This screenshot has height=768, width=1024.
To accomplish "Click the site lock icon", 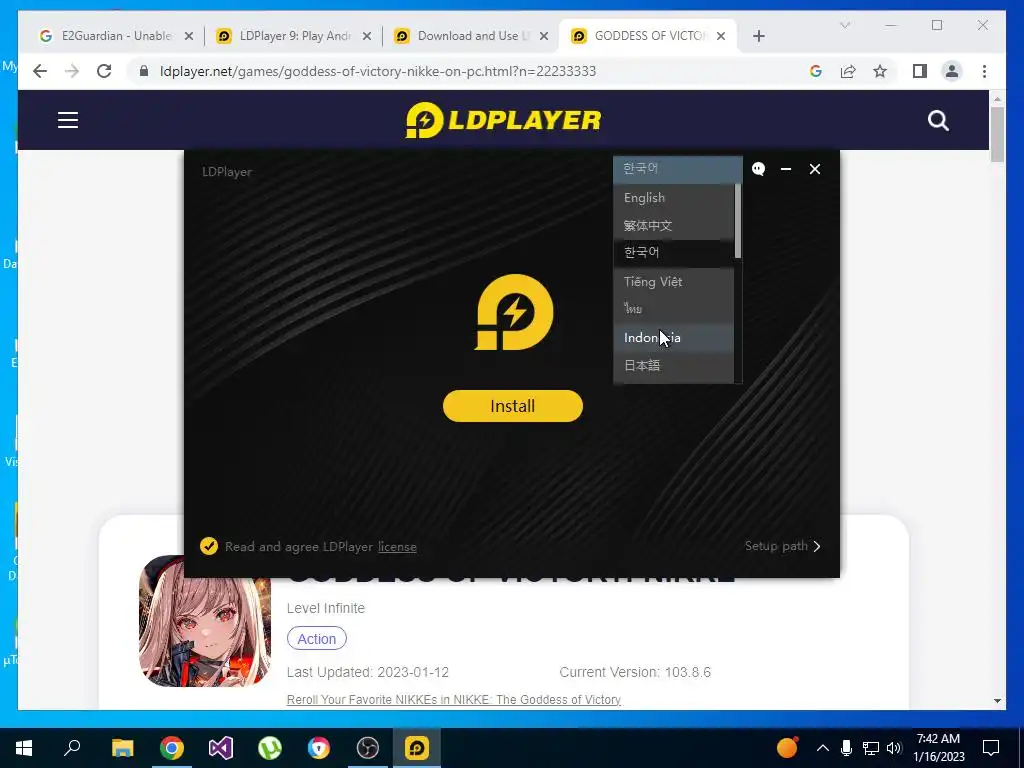I will tap(144, 71).
